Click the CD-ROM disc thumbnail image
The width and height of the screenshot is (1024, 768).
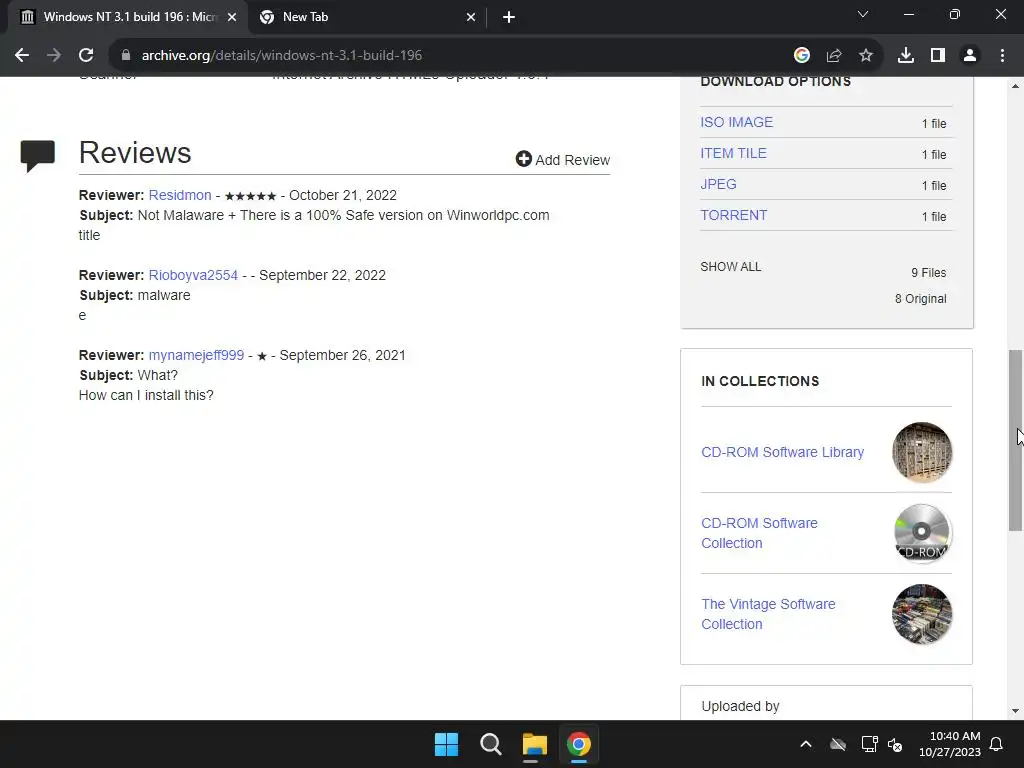tap(921, 533)
